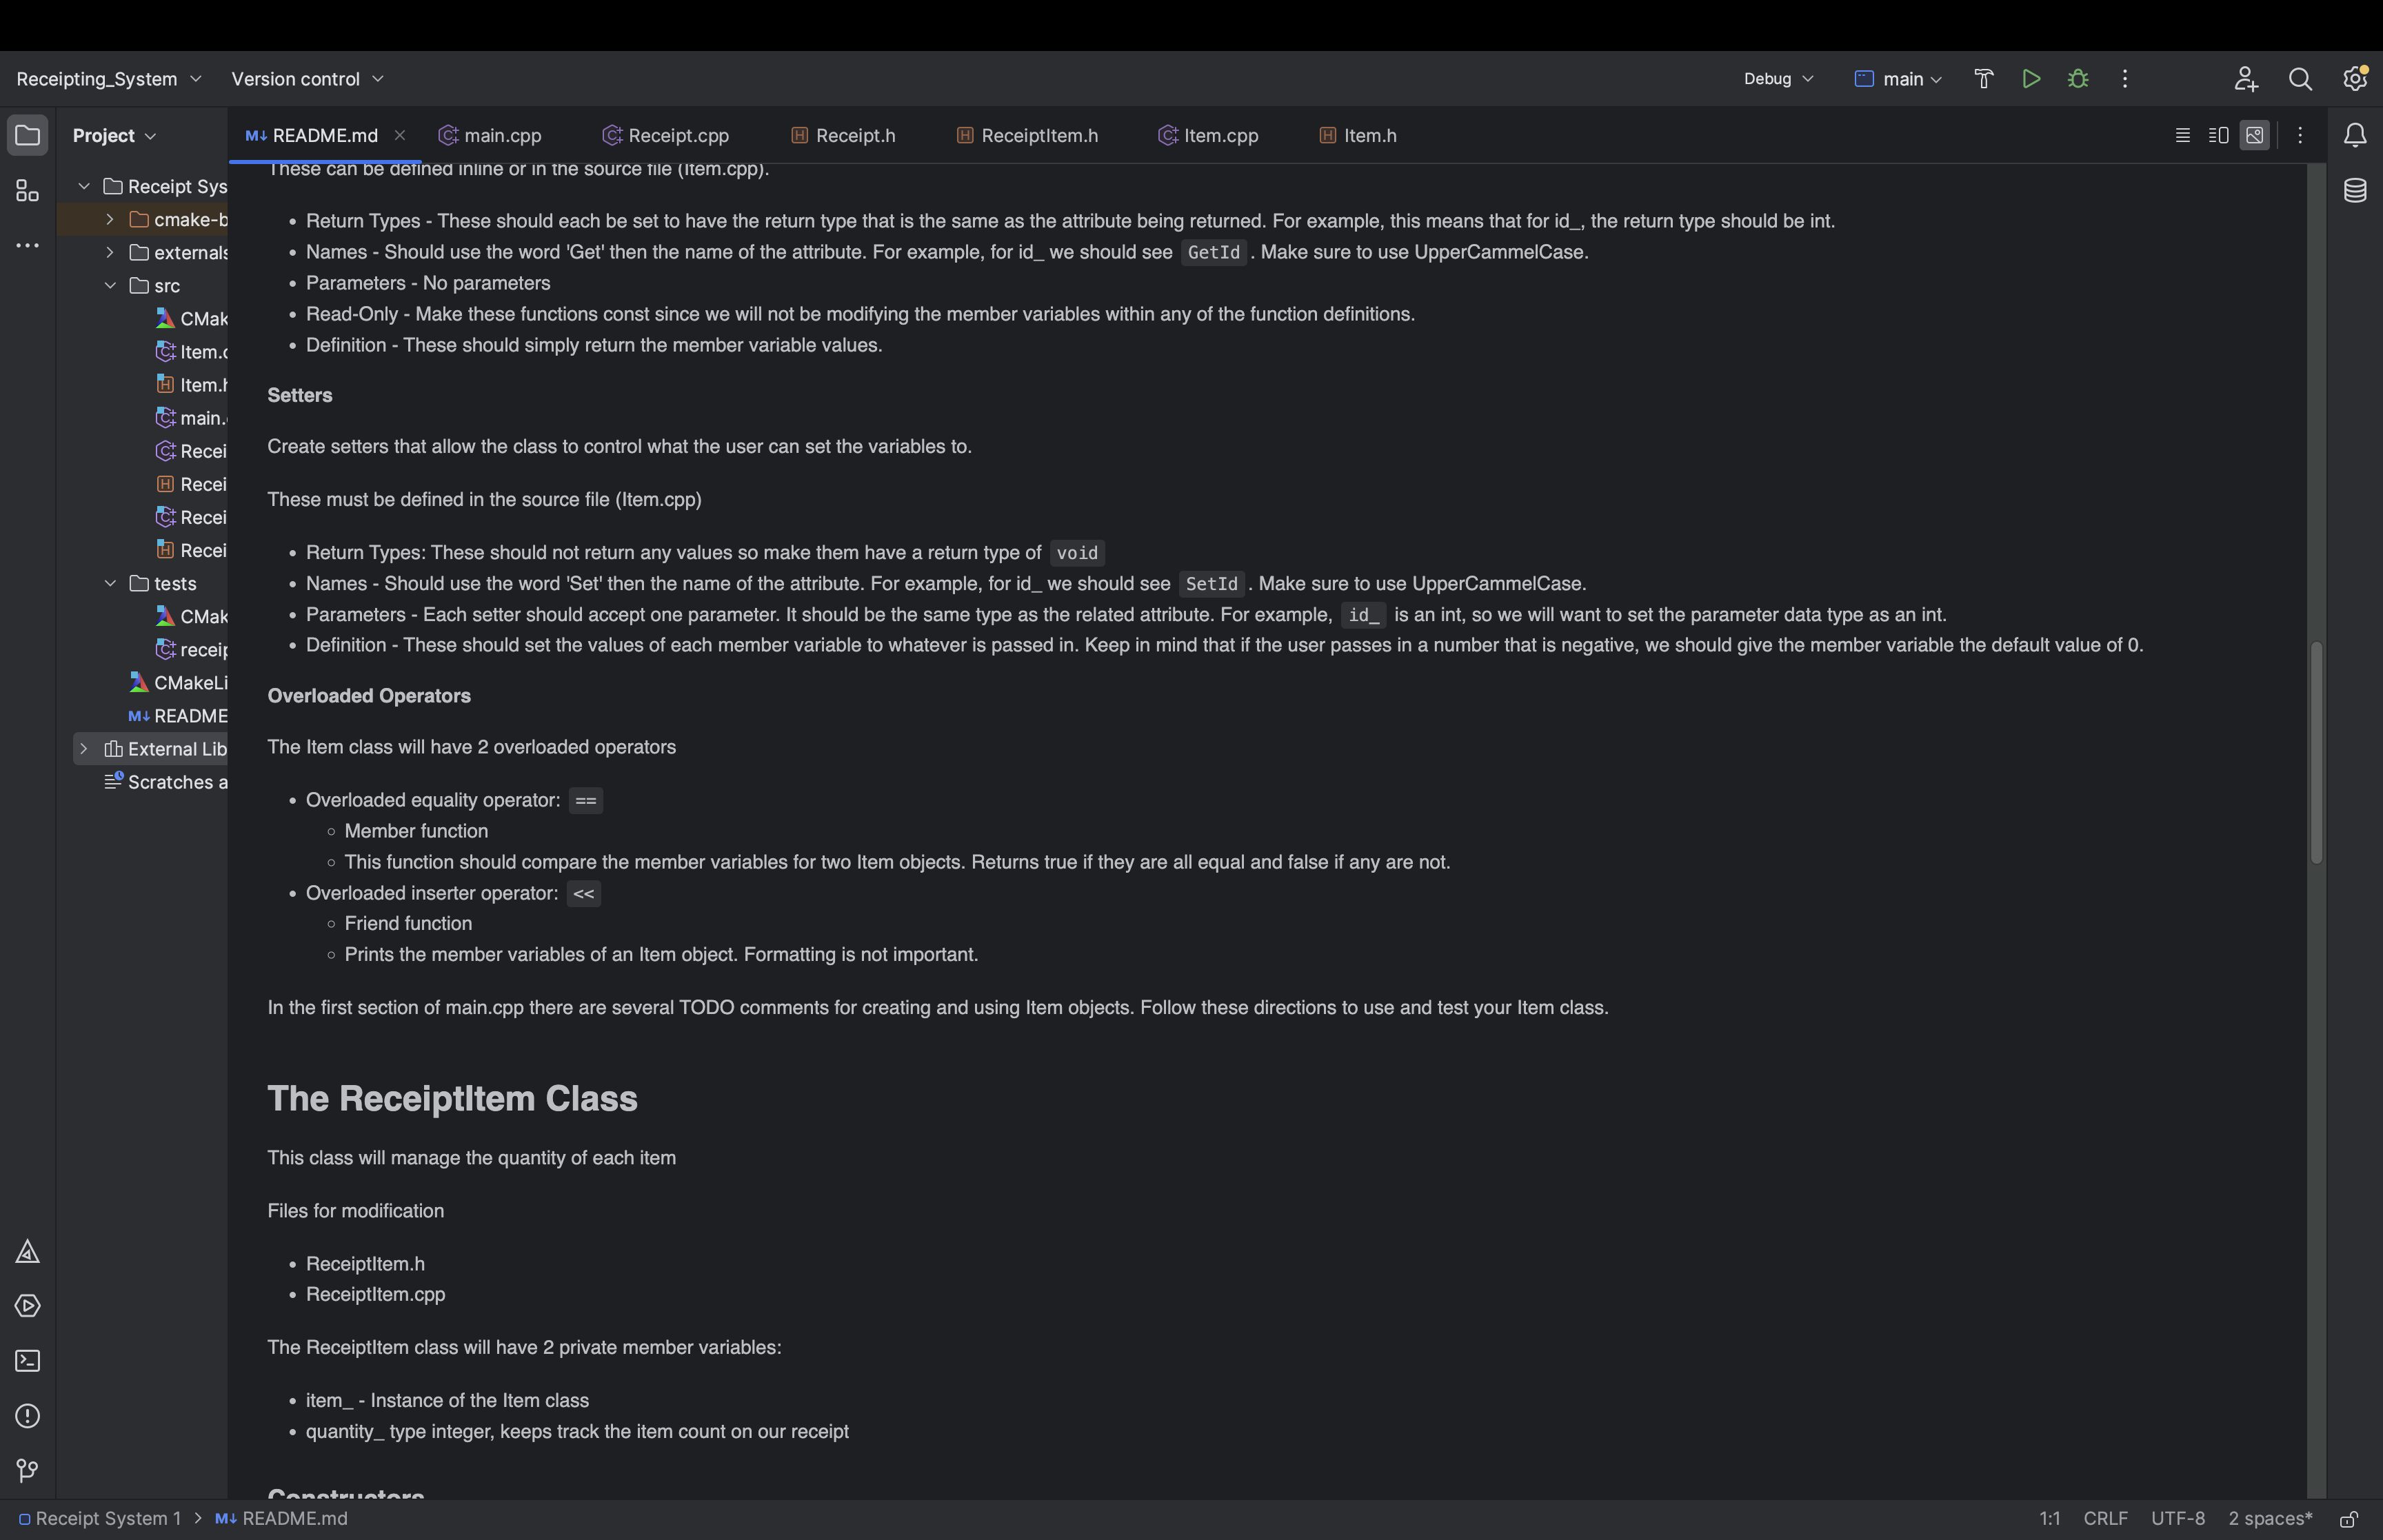This screenshot has width=2383, height=1540.
Task: Click the UTF-8 encoding indicator
Action: (2177, 1518)
